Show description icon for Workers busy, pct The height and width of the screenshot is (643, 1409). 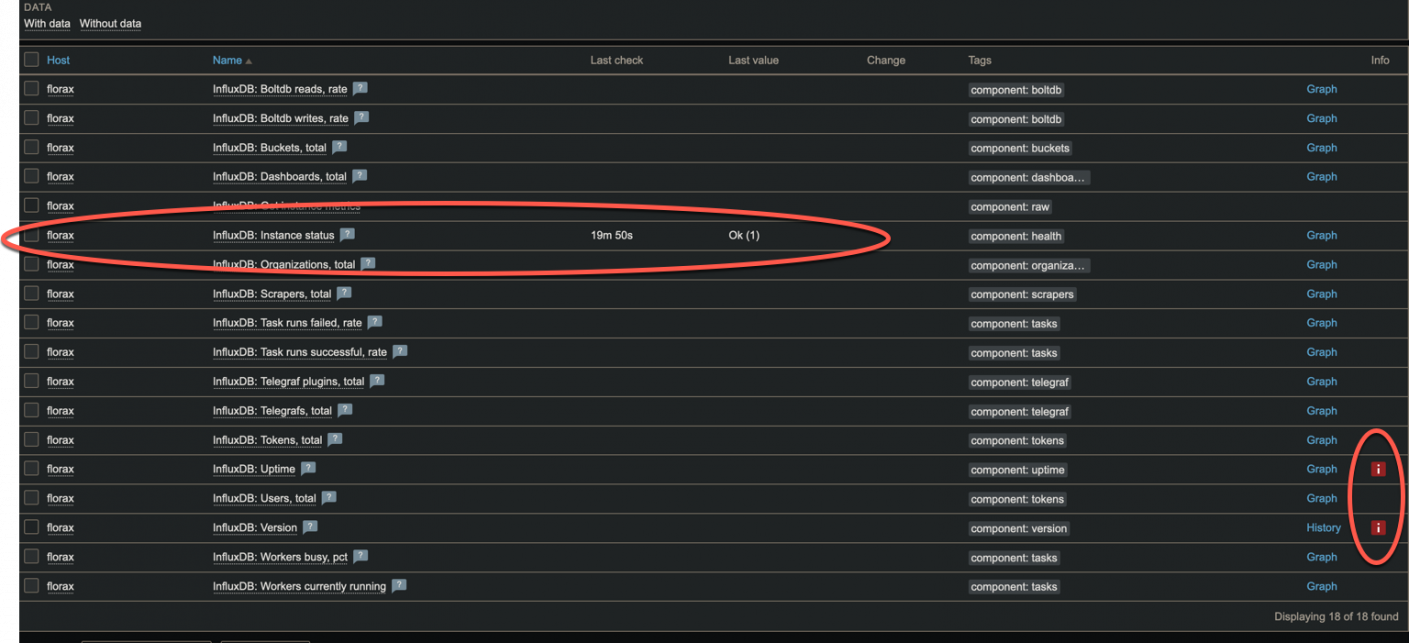[x=361, y=556]
